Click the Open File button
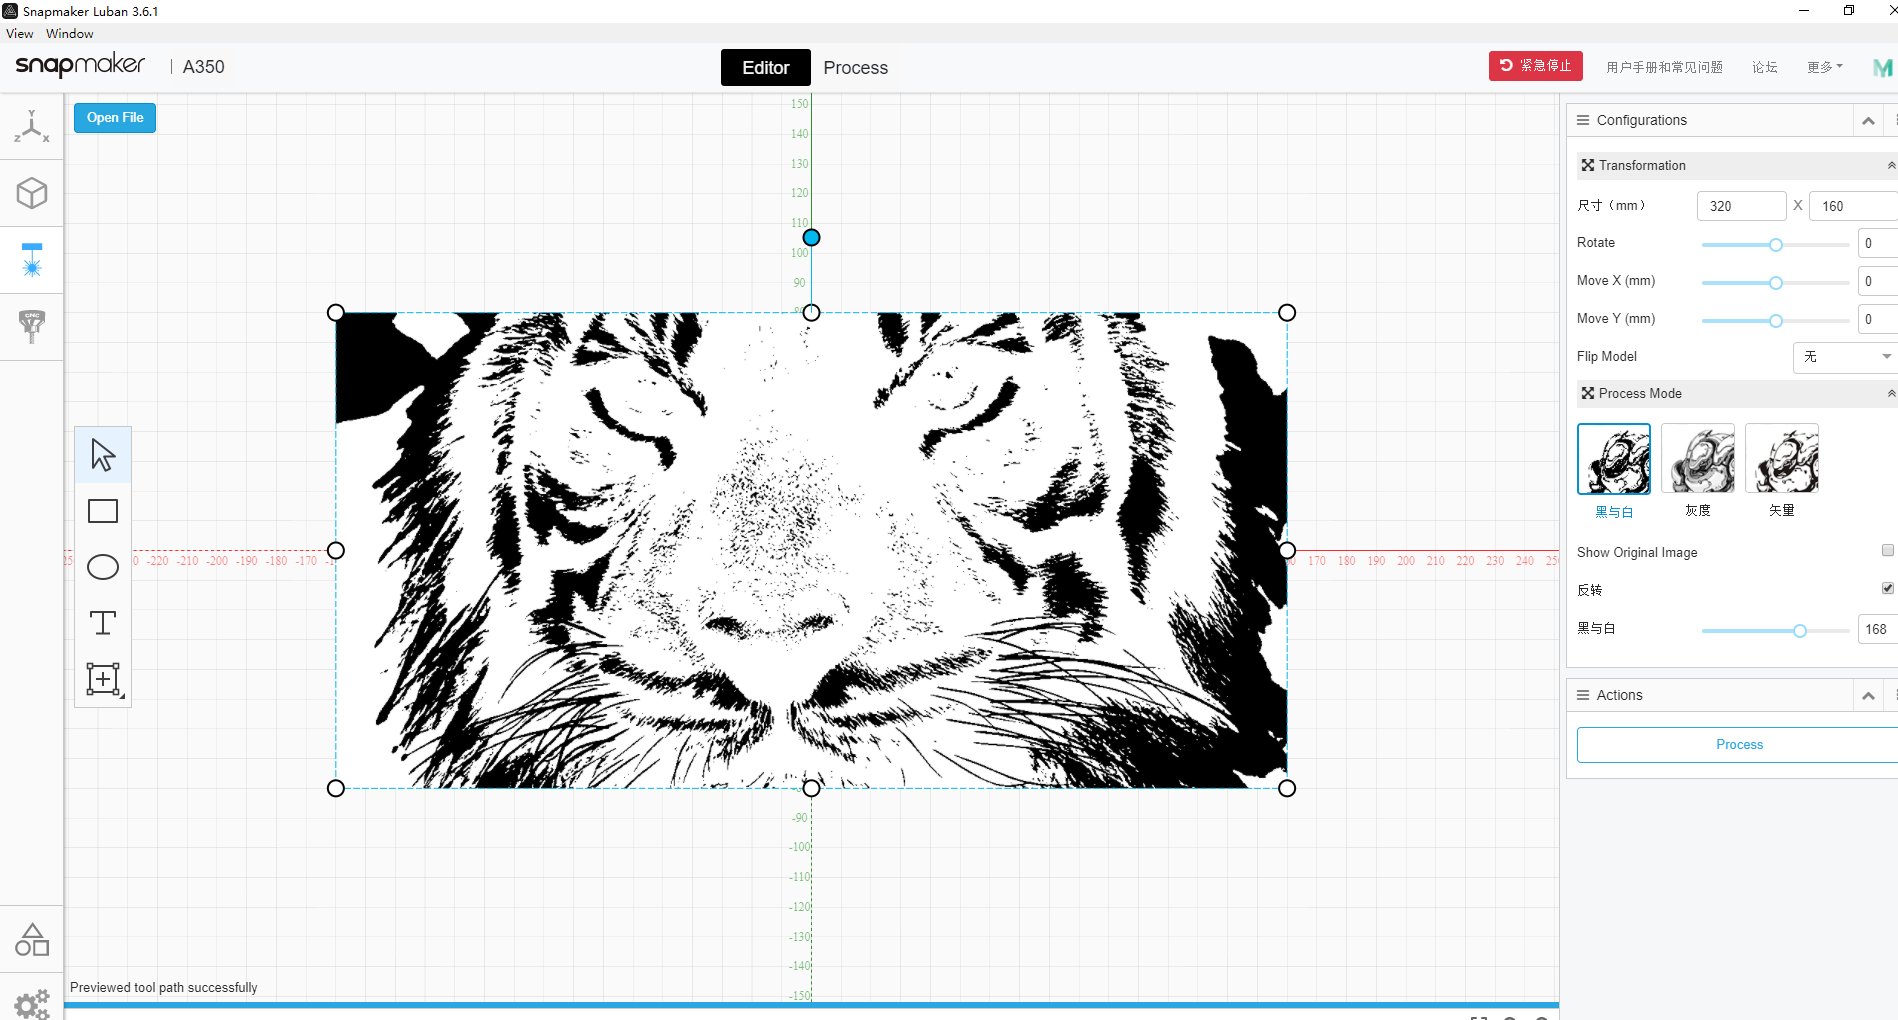This screenshot has width=1898, height=1020. pyautogui.click(x=115, y=118)
